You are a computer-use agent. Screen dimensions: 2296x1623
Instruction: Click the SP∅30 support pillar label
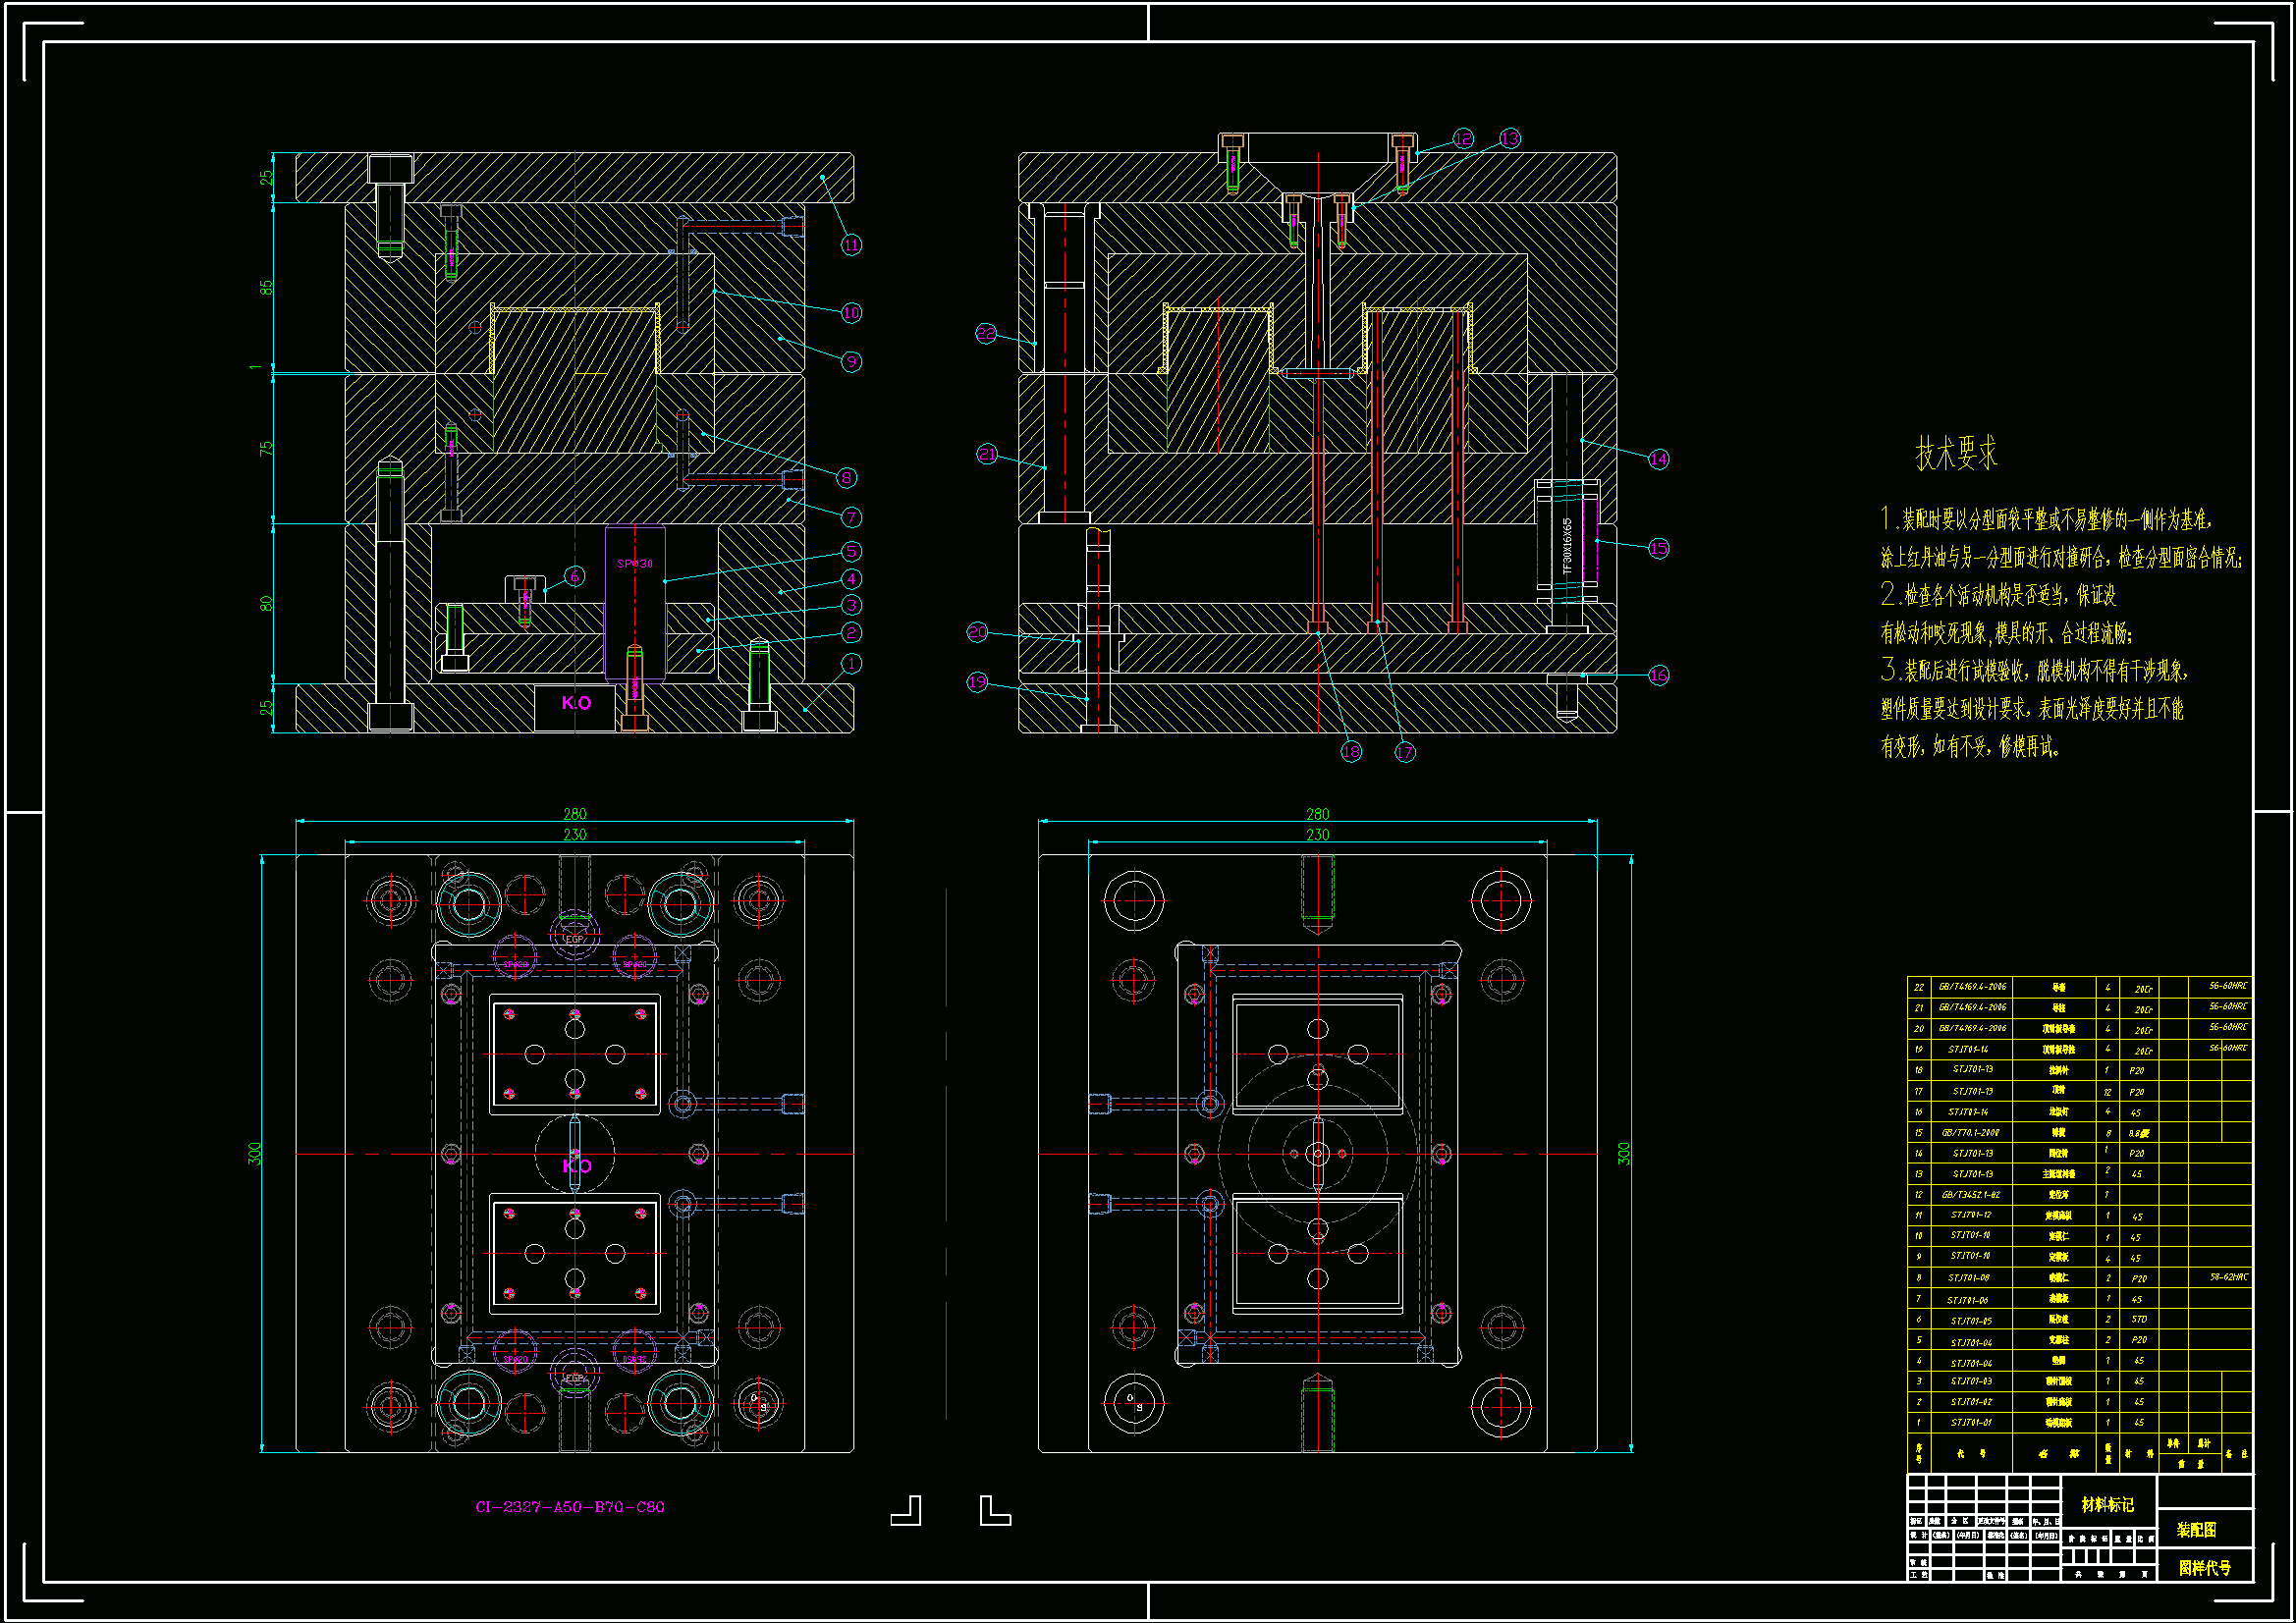pyautogui.click(x=634, y=564)
